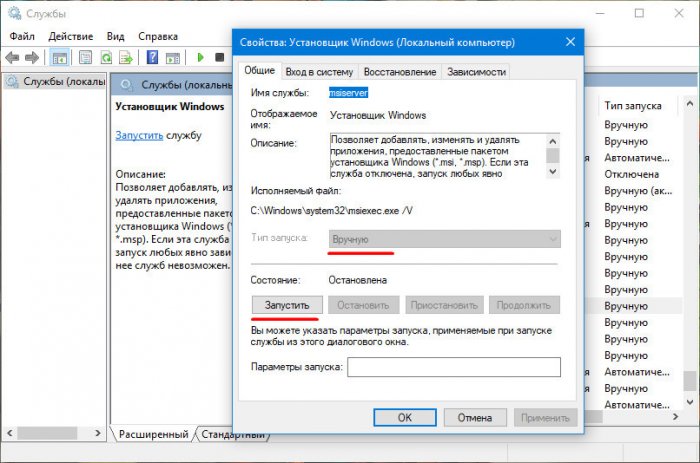
Task: Close the Свойства dialog with X
Action: pyautogui.click(x=570, y=42)
